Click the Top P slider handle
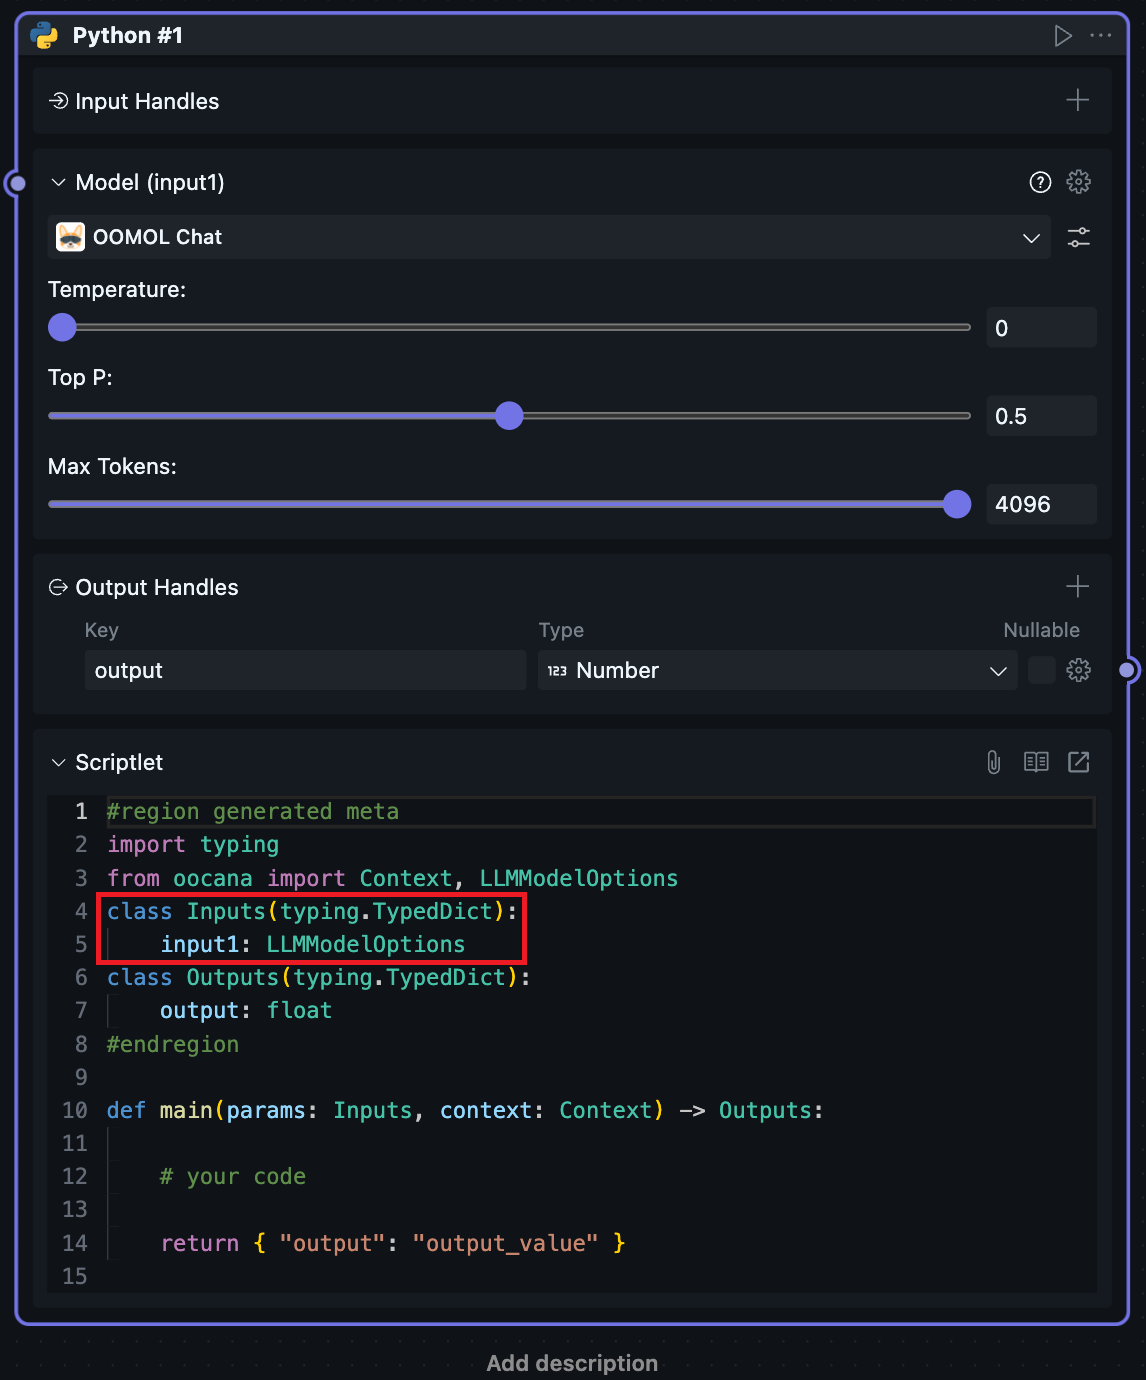This screenshot has width=1146, height=1380. click(x=509, y=416)
